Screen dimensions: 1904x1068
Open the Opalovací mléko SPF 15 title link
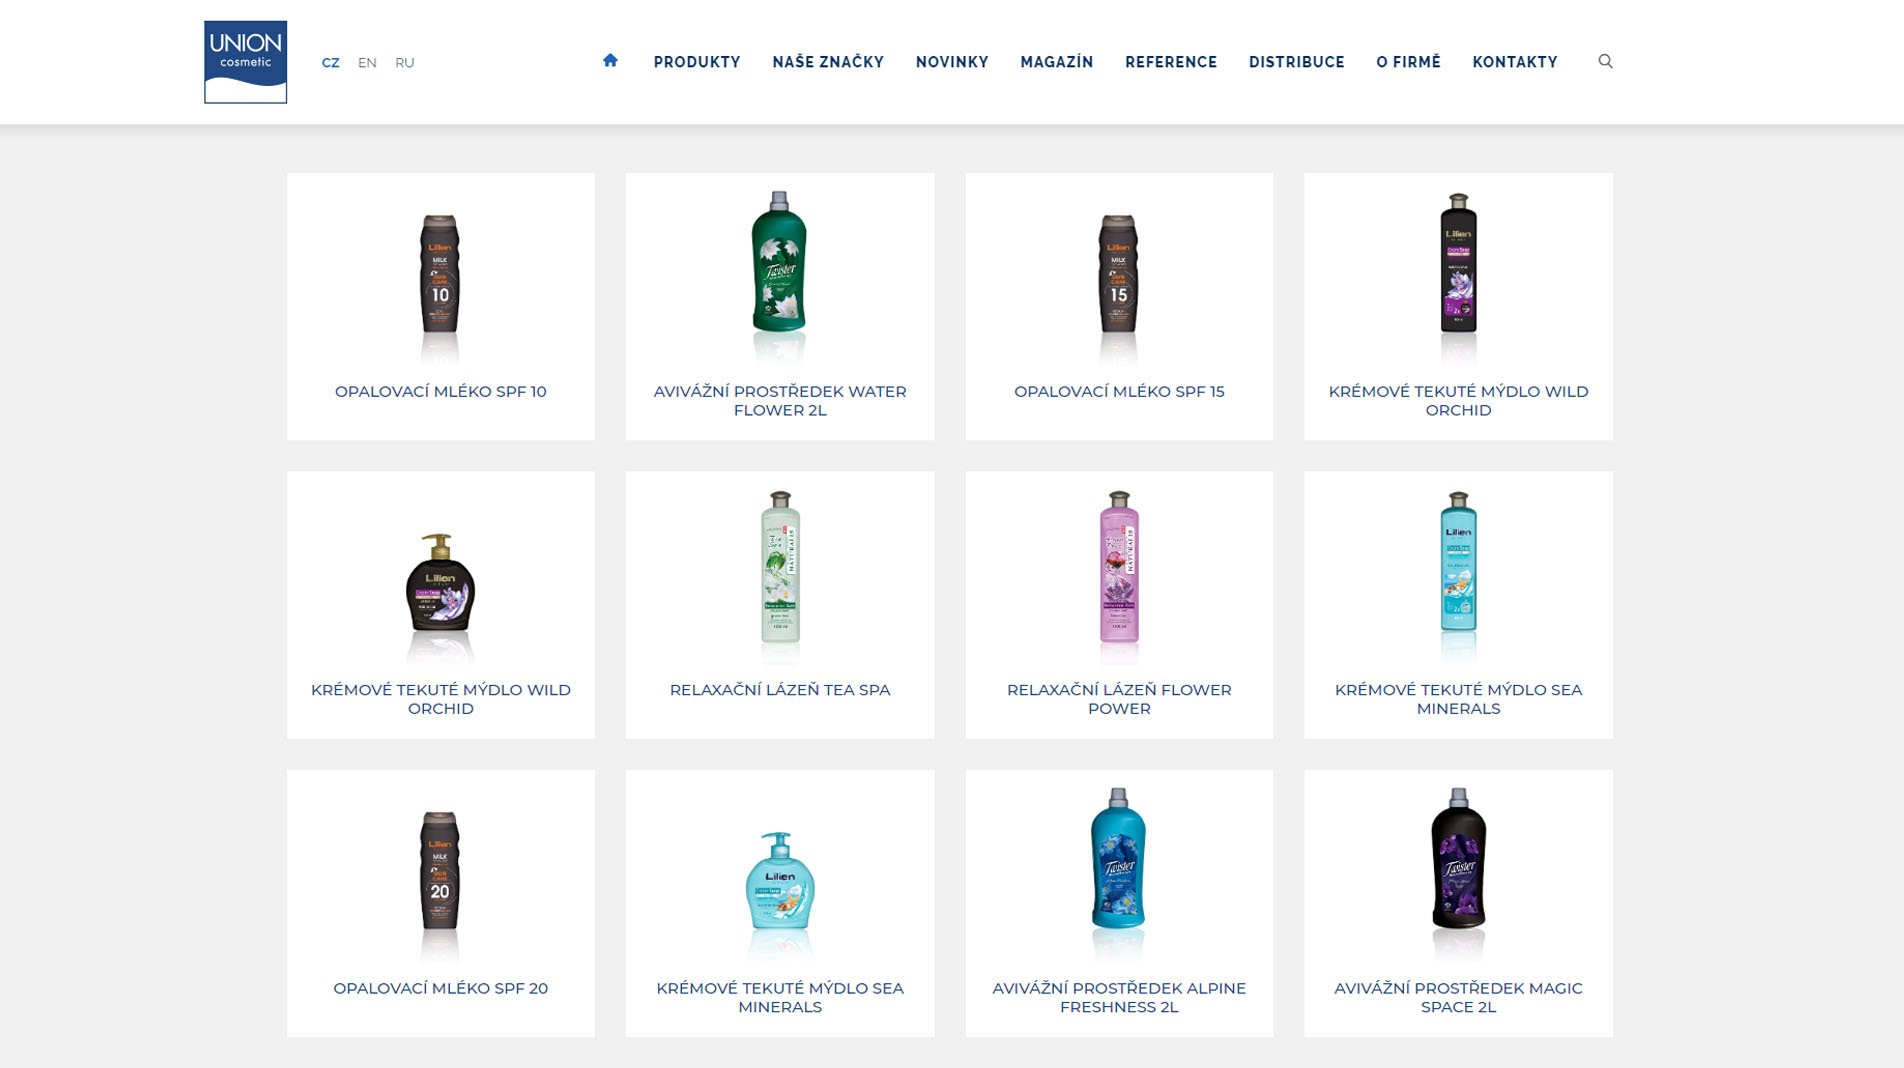pos(1119,391)
